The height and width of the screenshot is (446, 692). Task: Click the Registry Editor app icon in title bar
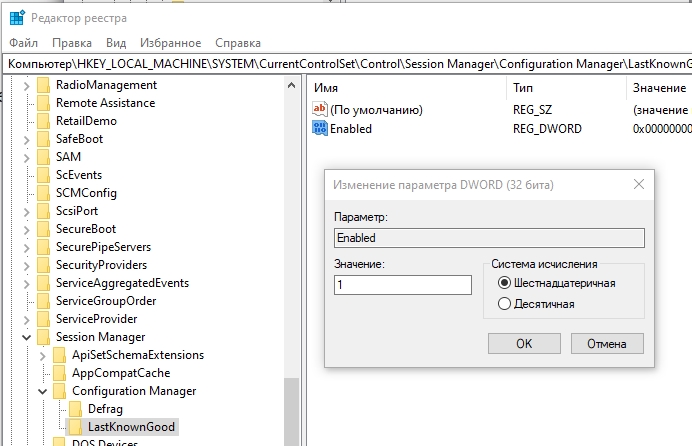point(17,18)
